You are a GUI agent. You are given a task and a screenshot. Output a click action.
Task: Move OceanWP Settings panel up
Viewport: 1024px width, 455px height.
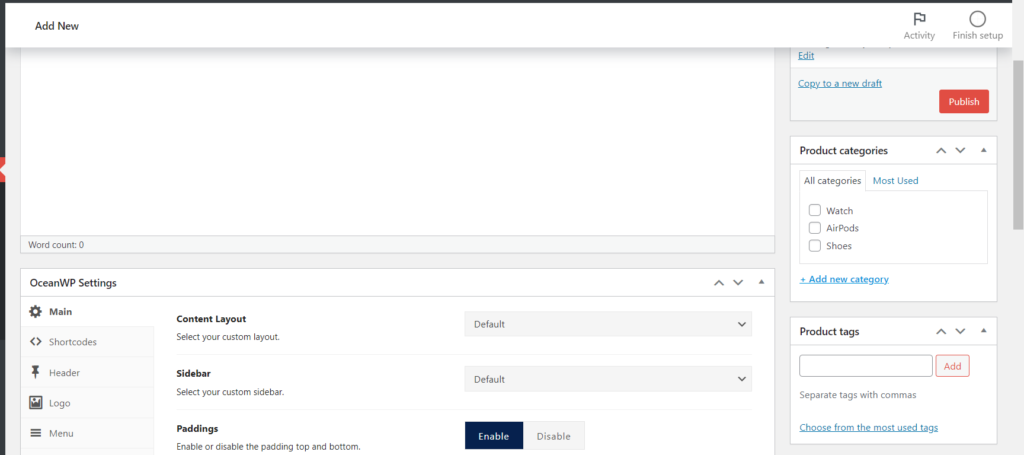718,283
